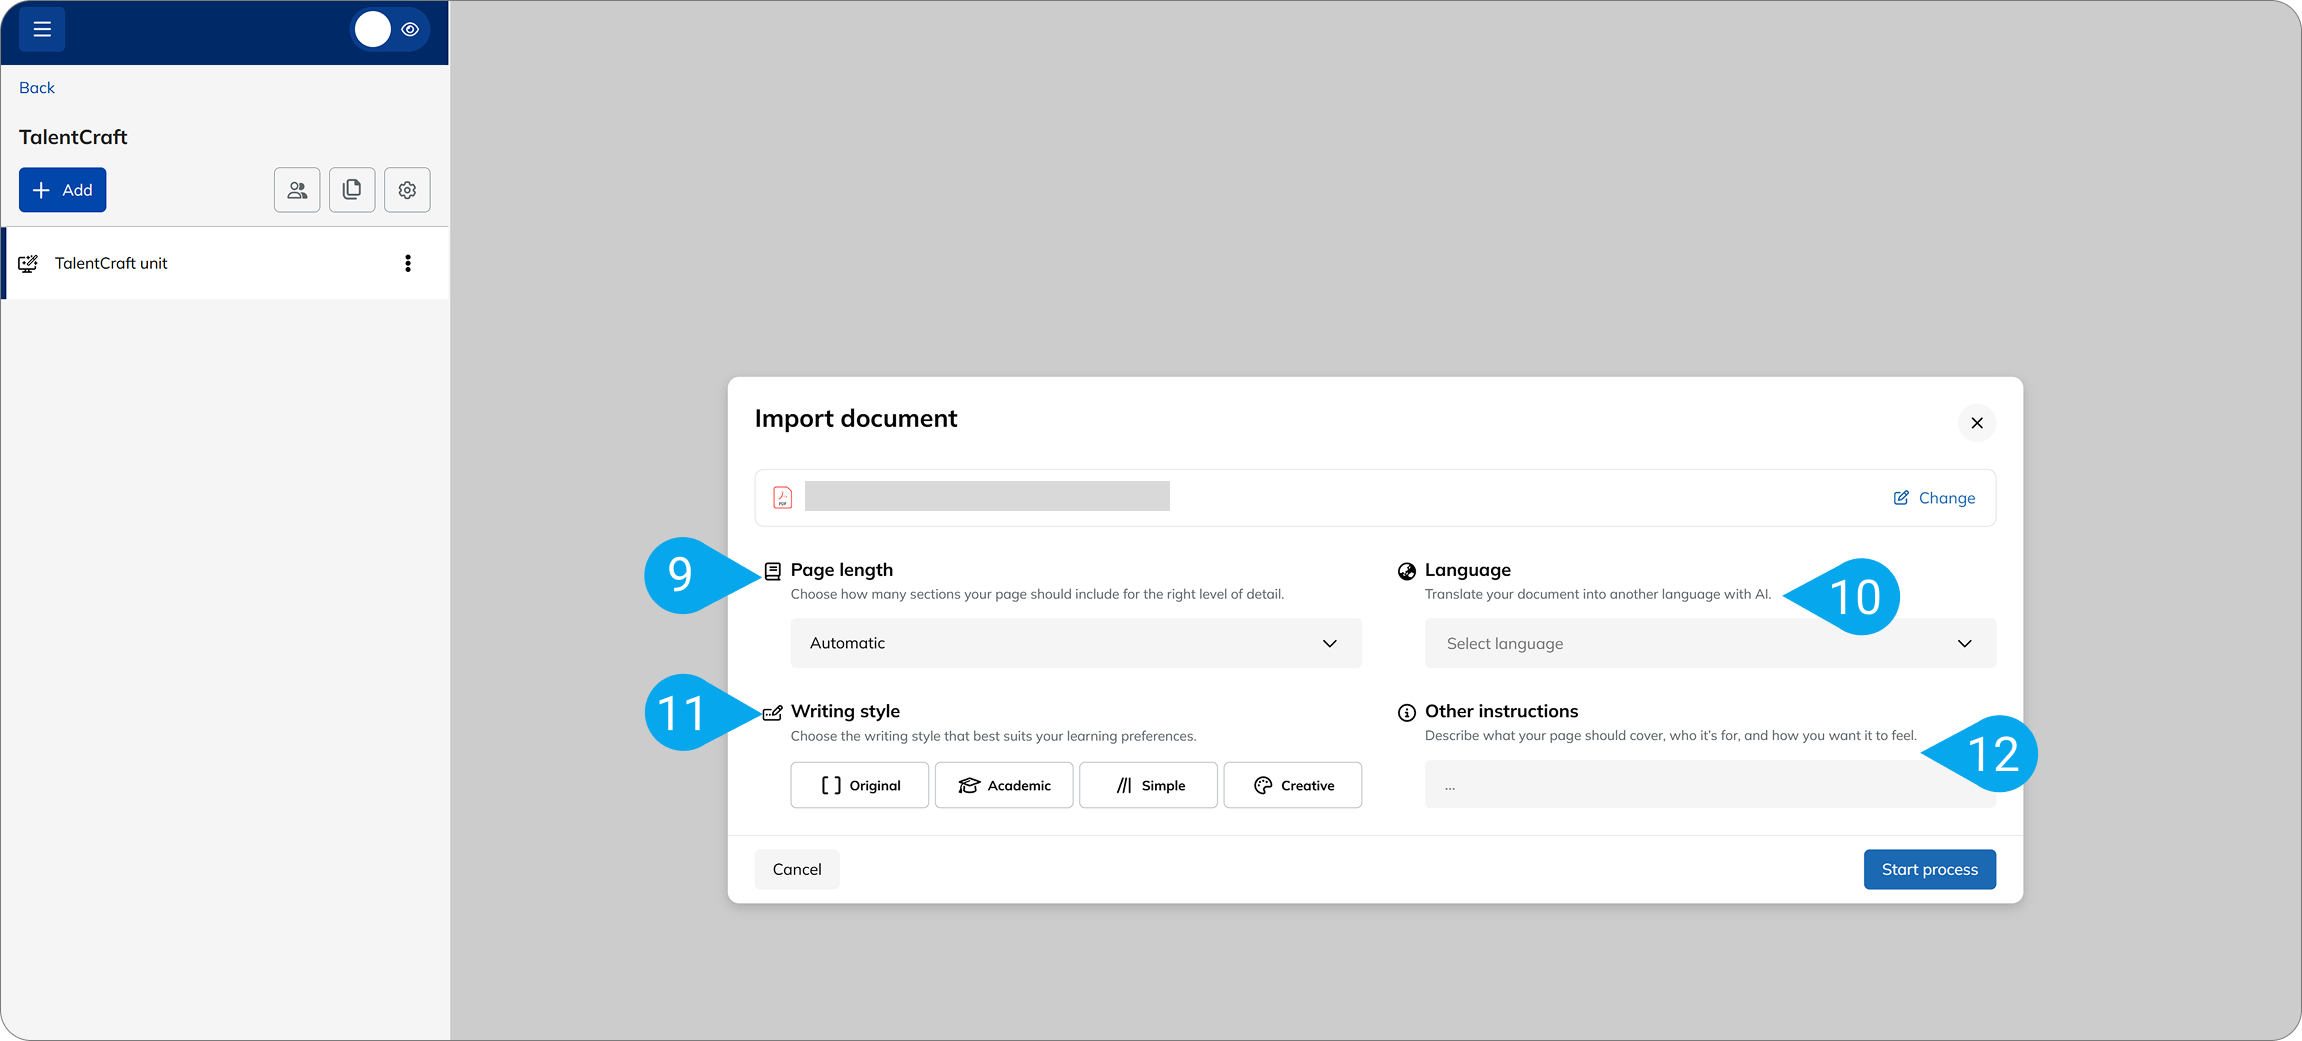The image size is (2302, 1041).
Task: Click the Add button in sidebar
Action: [x=62, y=190]
